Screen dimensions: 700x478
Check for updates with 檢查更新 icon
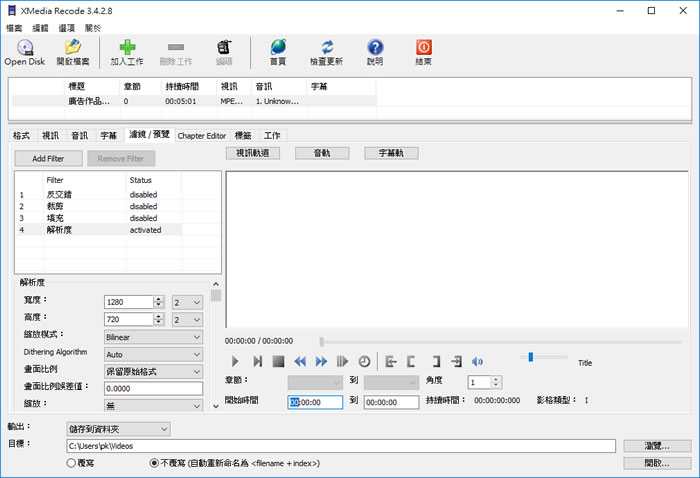point(326,53)
